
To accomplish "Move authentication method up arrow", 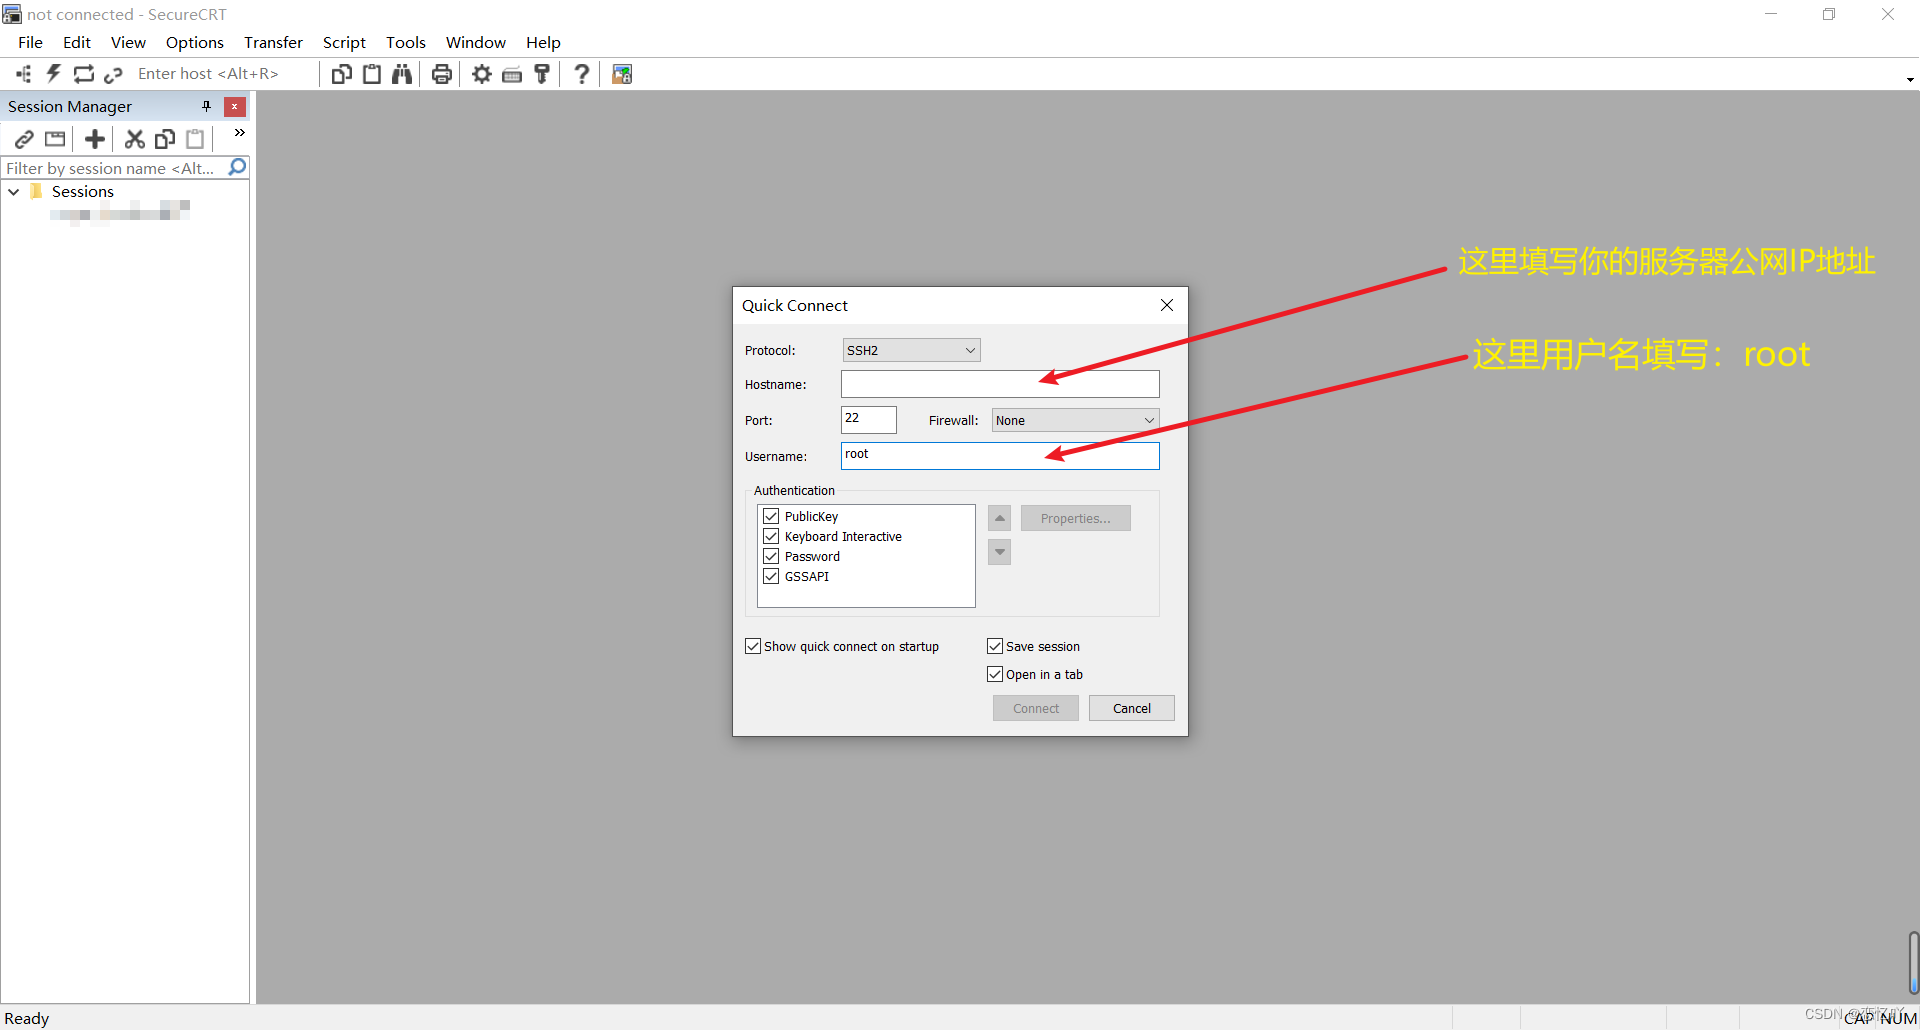I will coord(1000,518).
